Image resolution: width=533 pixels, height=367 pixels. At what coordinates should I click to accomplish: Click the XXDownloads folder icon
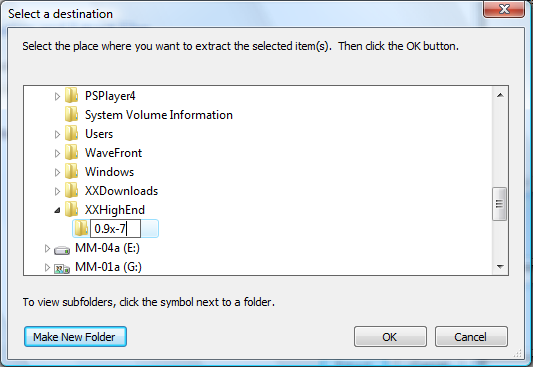tap(72, 191)
